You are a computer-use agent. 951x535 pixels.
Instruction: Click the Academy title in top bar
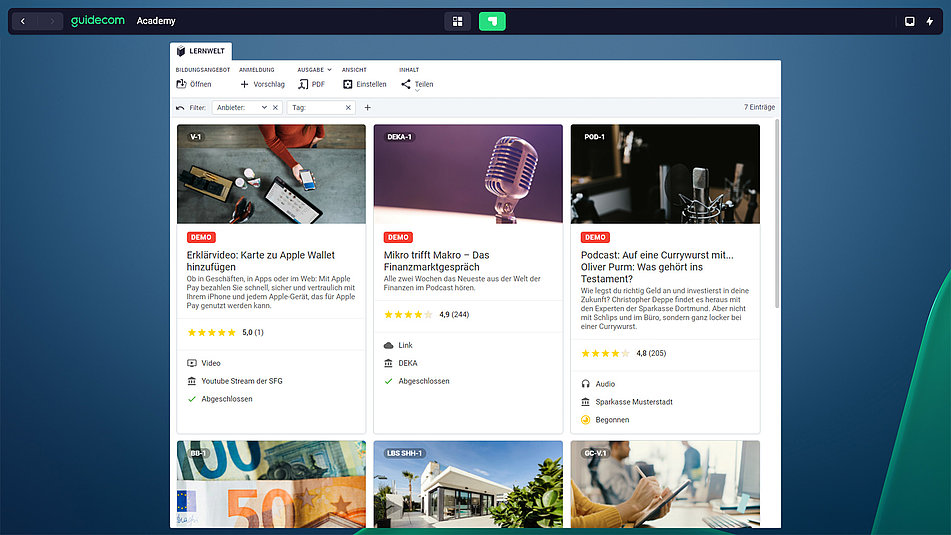(x=156, y=21)
